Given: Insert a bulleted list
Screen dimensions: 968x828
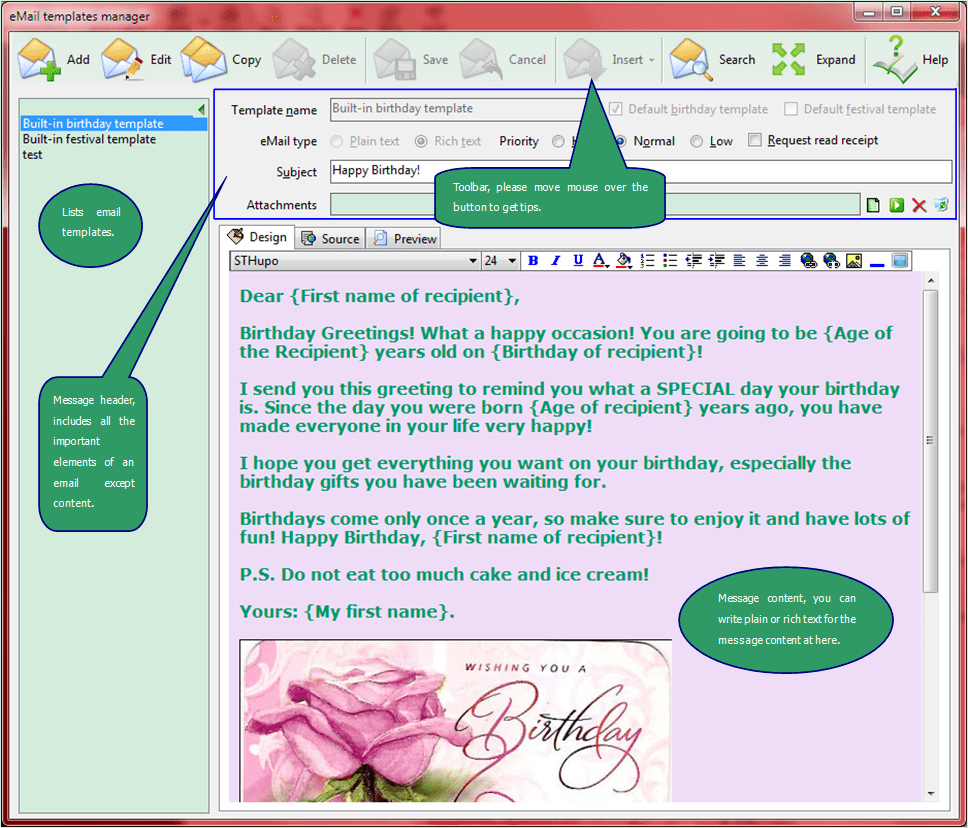Looking at the screenshot, I should (x=670, y=261).
